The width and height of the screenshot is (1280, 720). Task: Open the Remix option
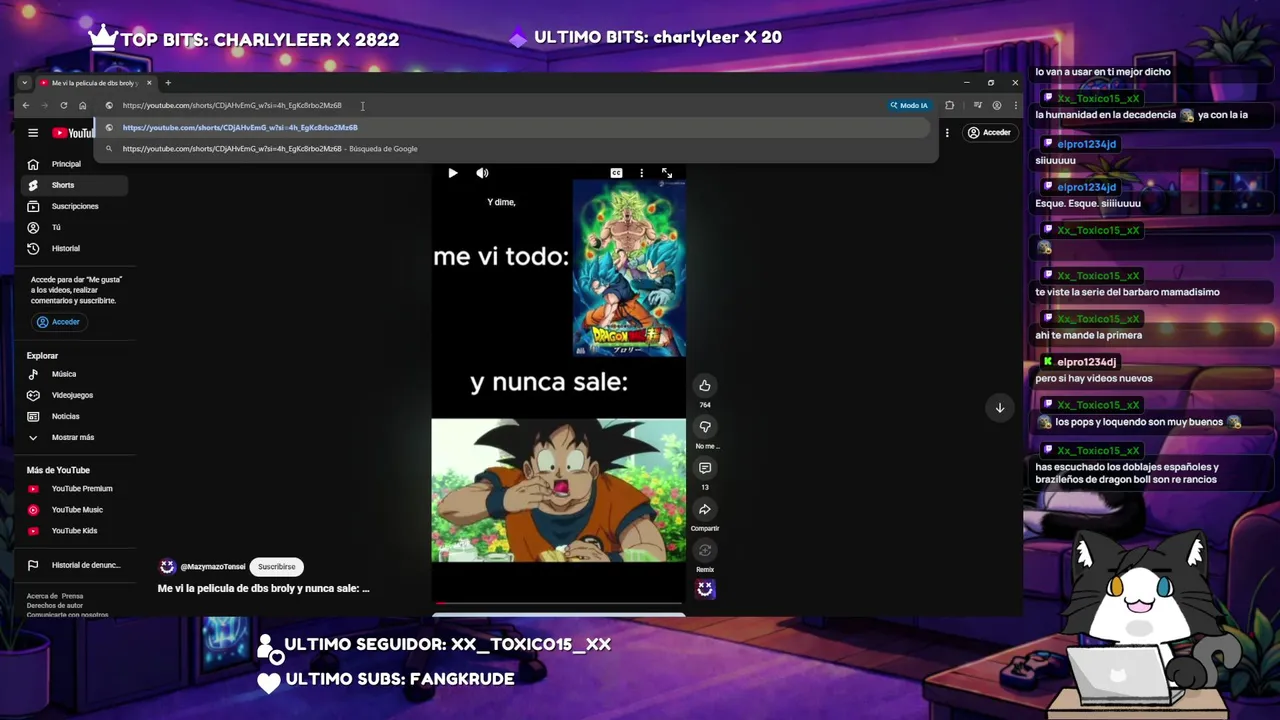point(705,551)
